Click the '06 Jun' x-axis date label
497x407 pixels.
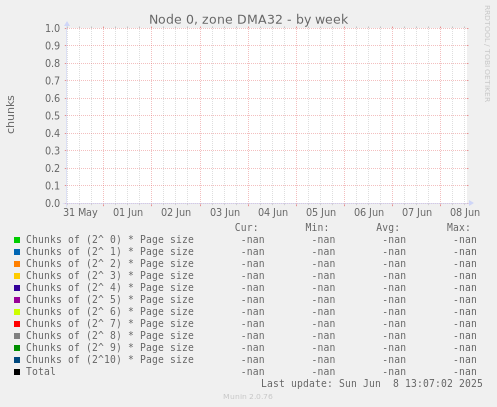(x=369, y=213)
